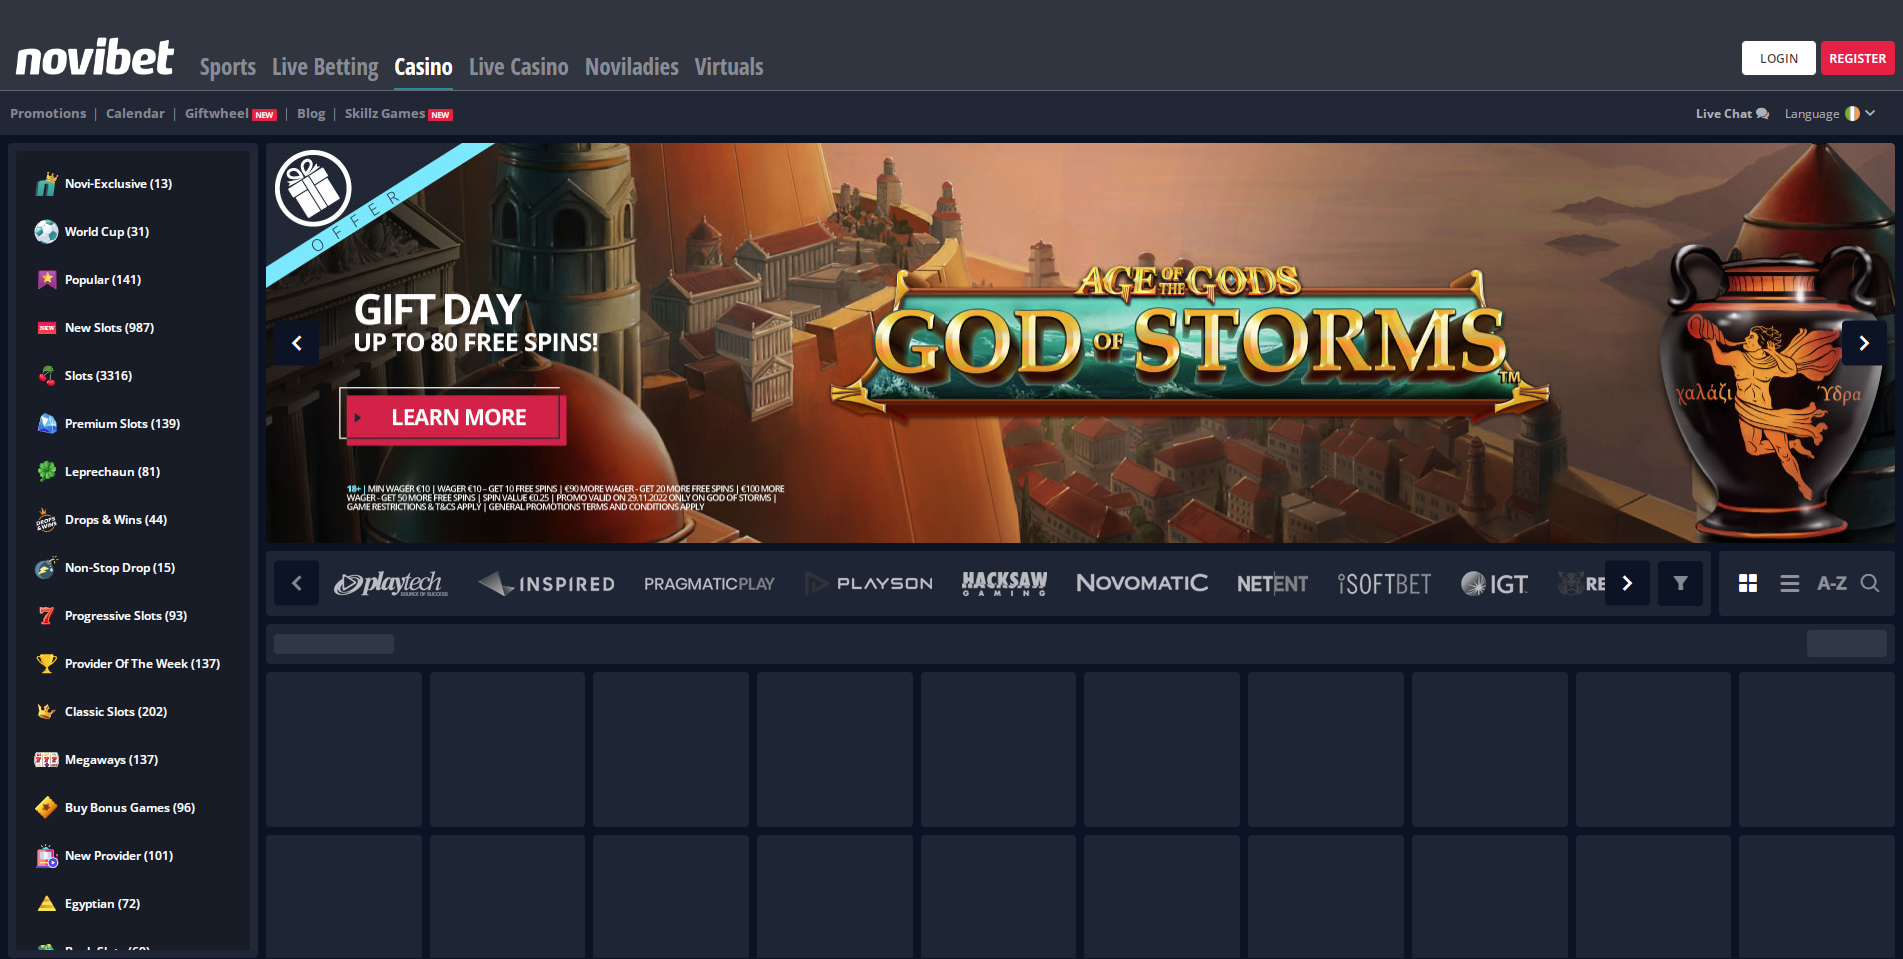This screenshot has width=1903, height=959.
Task: Filter games by Playson provider logo
Action: [869, 583]
